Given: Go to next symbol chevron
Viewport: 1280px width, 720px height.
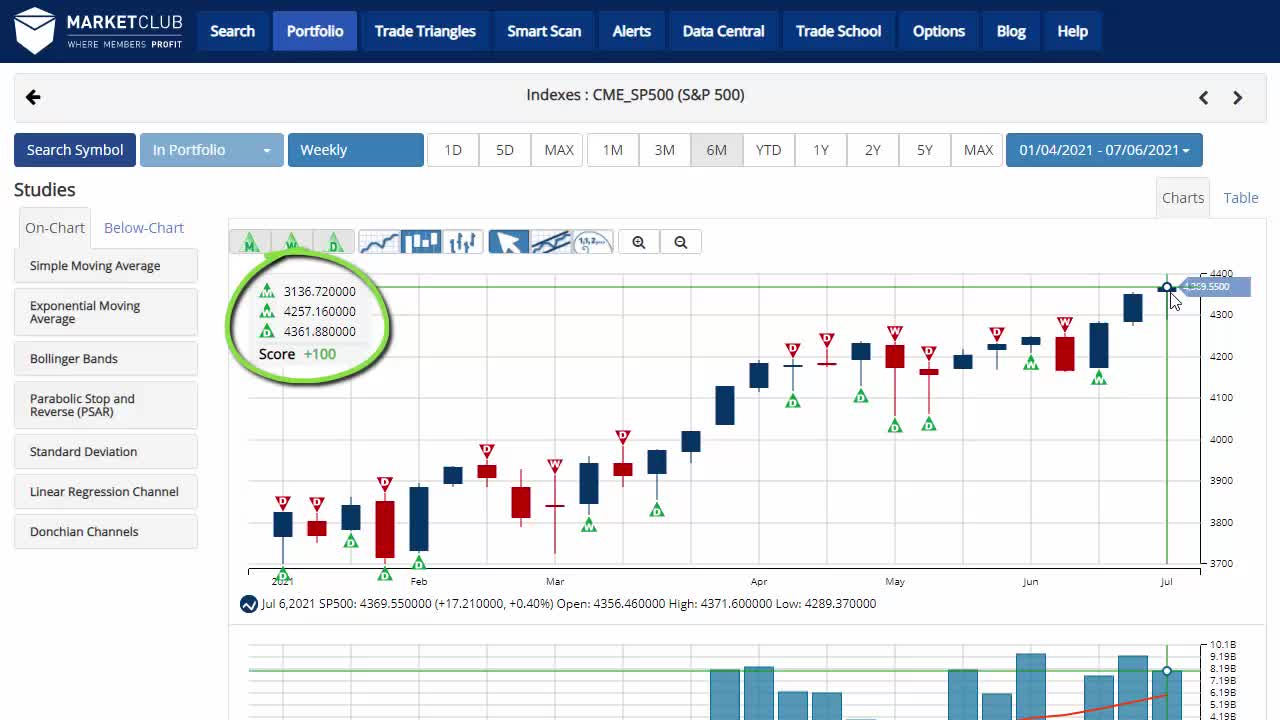Looking at the screenshot, I should 1238,97.
